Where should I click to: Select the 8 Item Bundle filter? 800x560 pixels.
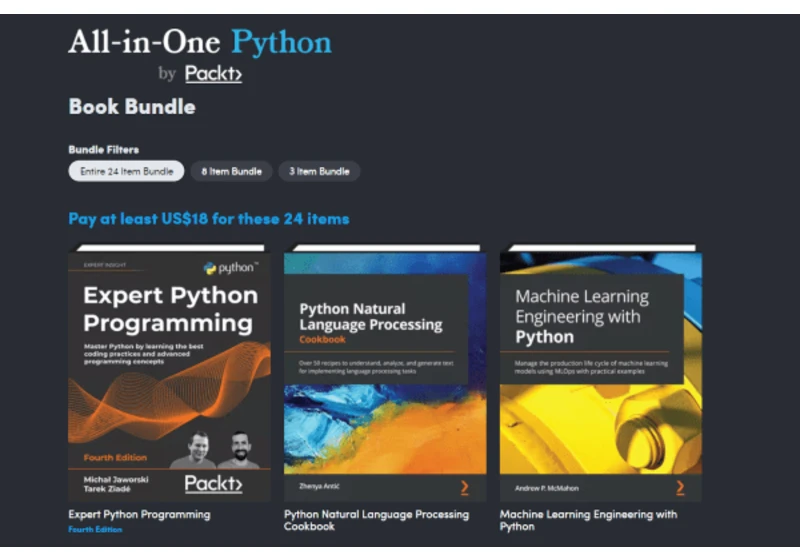pos(231,171)
